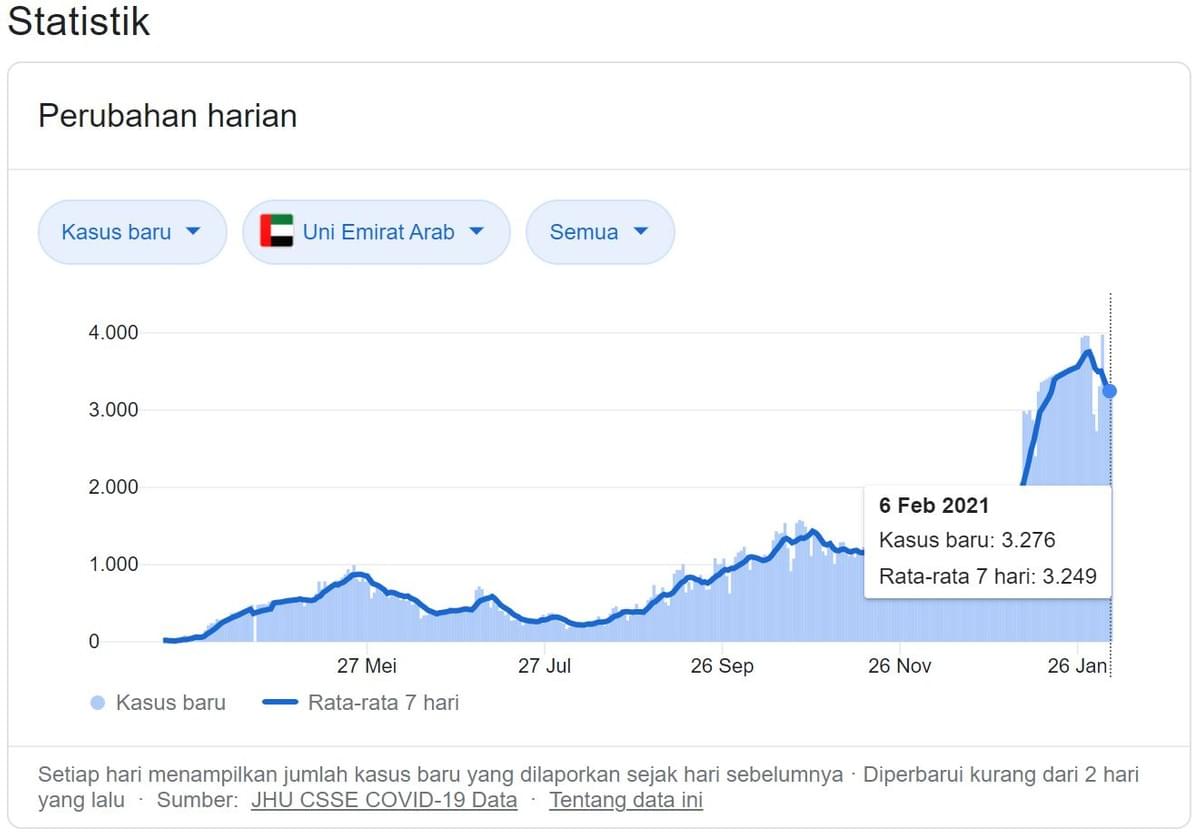Click the Perubahan harian heading
Viewport: 1200px width, 837px height.
(x=167, y=116)
